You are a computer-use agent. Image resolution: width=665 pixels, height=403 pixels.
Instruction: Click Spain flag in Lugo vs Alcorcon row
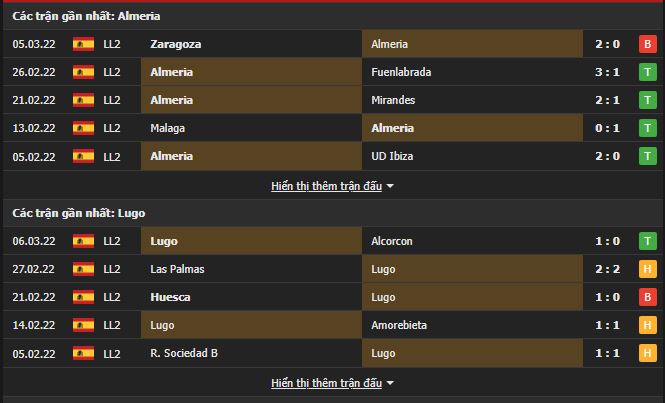[x=84, y=241]
